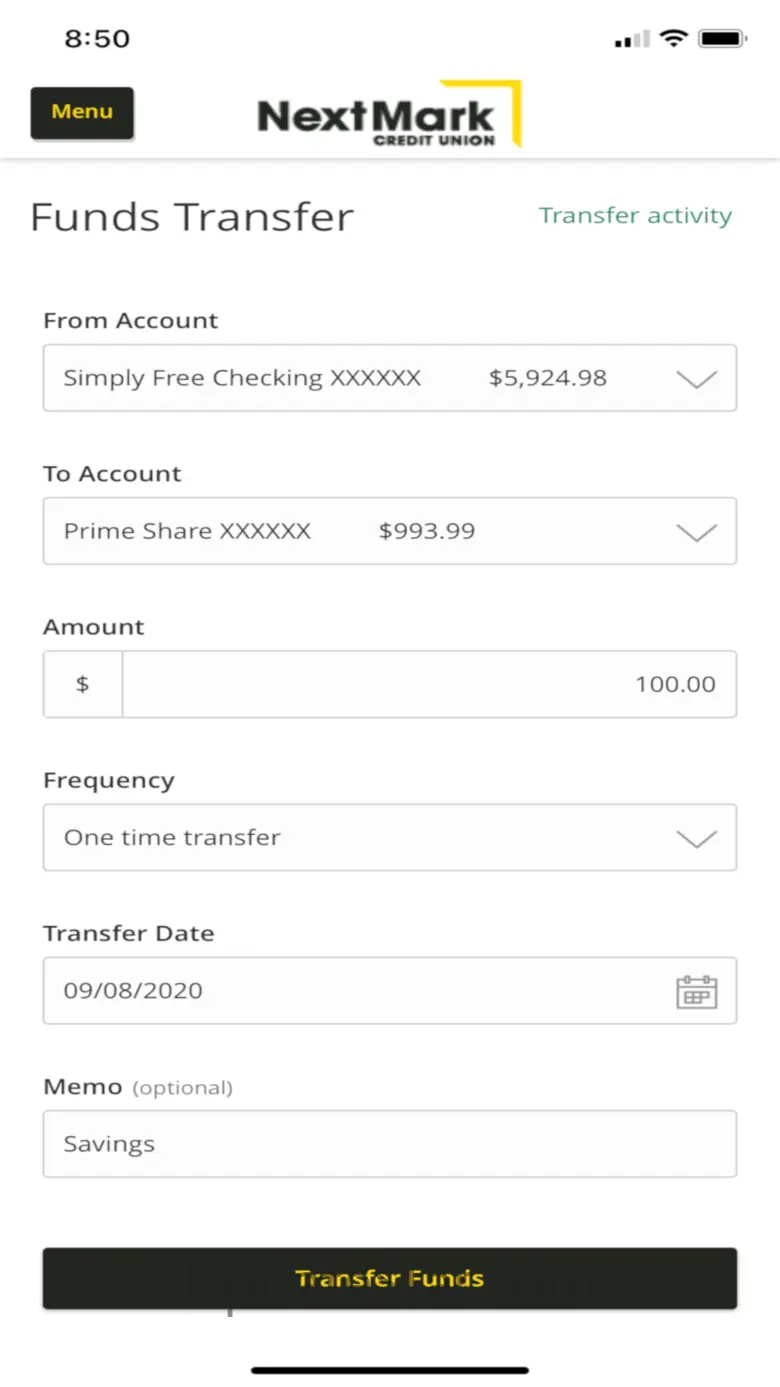The width and height of the screenshot is (780, 1387).
Task: Expand the Frequency chevron arrow
Action: (x=697, y=838)
